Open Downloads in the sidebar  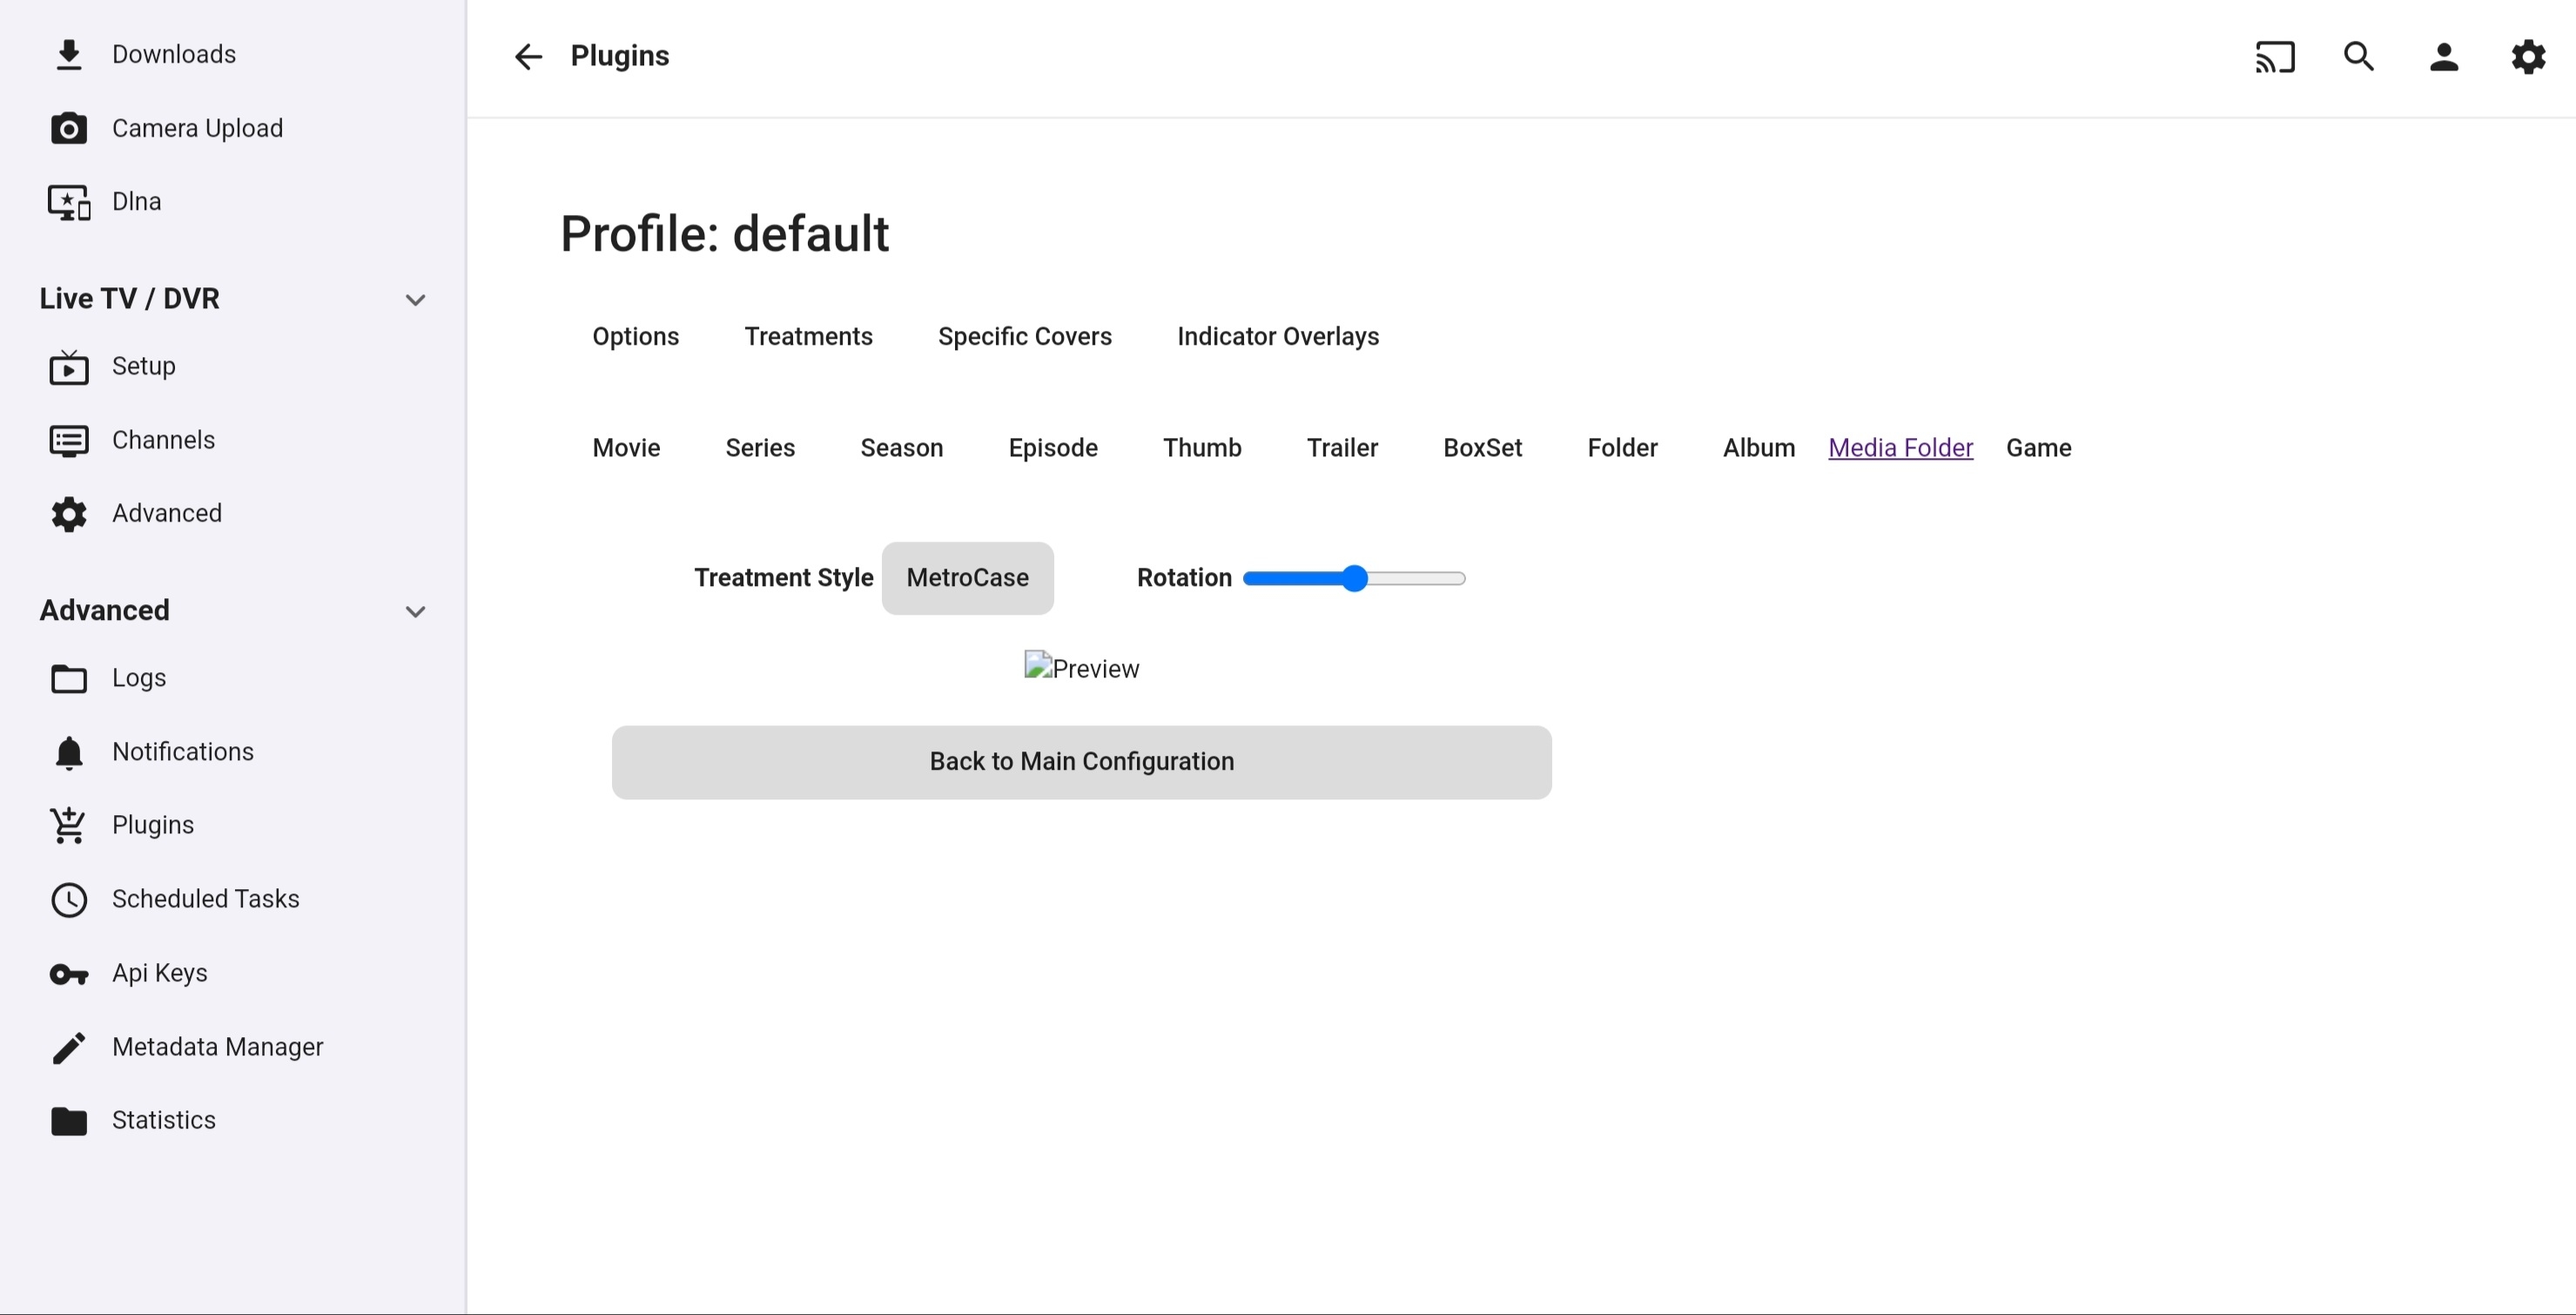(173, 55)
